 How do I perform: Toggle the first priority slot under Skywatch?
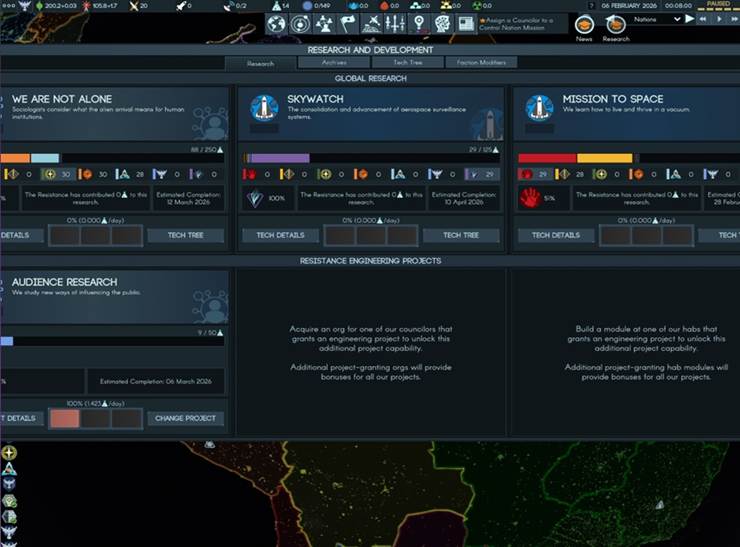pos(340,235)
